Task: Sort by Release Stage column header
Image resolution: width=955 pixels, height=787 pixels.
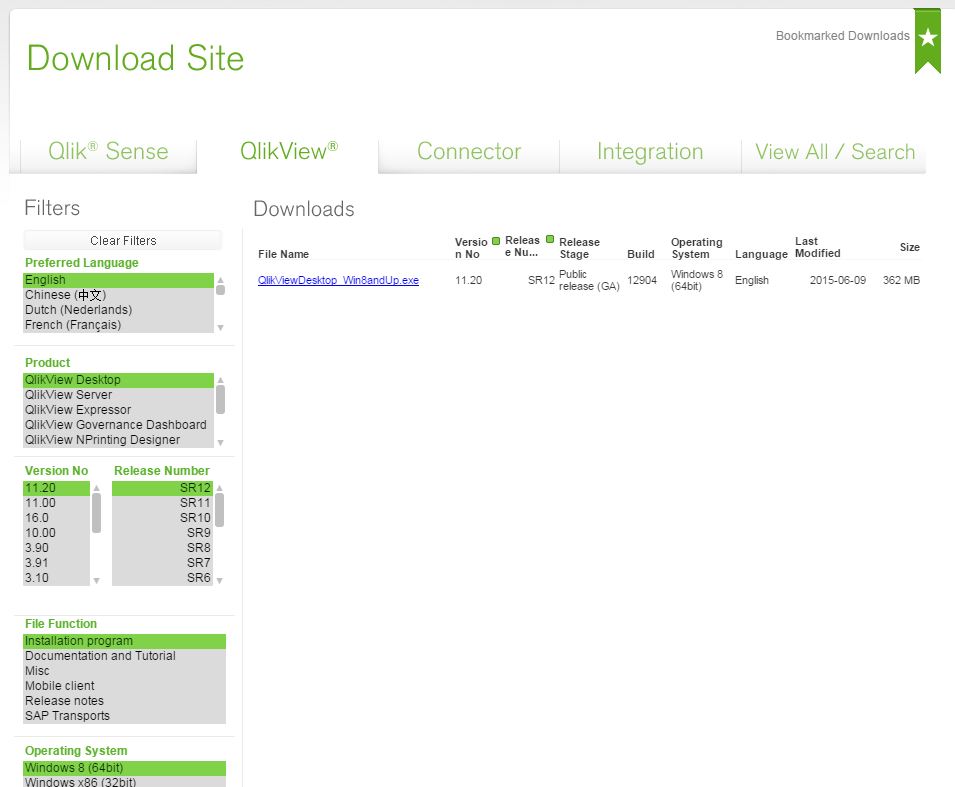Action: click(579, 248)
